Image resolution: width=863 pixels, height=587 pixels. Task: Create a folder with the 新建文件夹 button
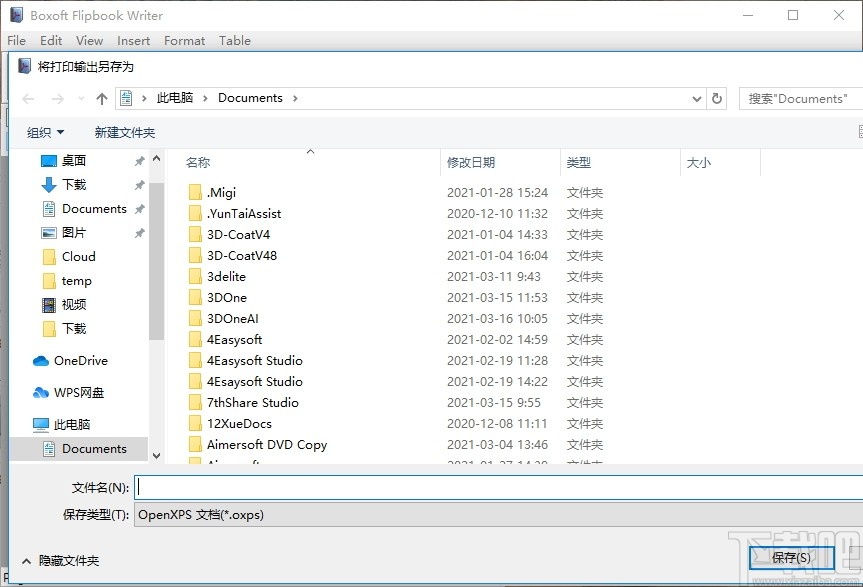[x=124, y=131]
